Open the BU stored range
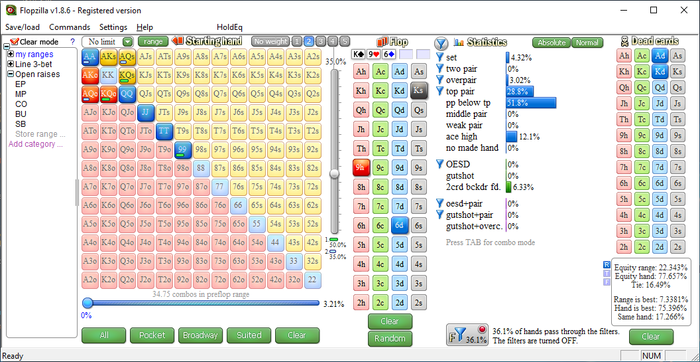Image resolution: width=700 pixels, height=362 pixels. click(x=20, y=114)
